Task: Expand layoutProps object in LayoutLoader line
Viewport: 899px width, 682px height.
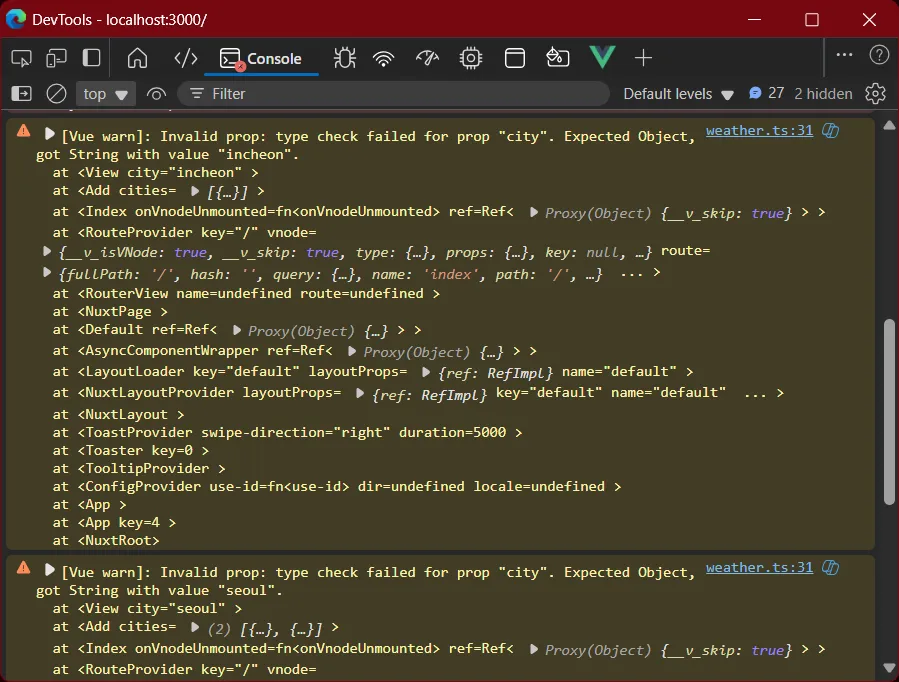Action: 425,372
